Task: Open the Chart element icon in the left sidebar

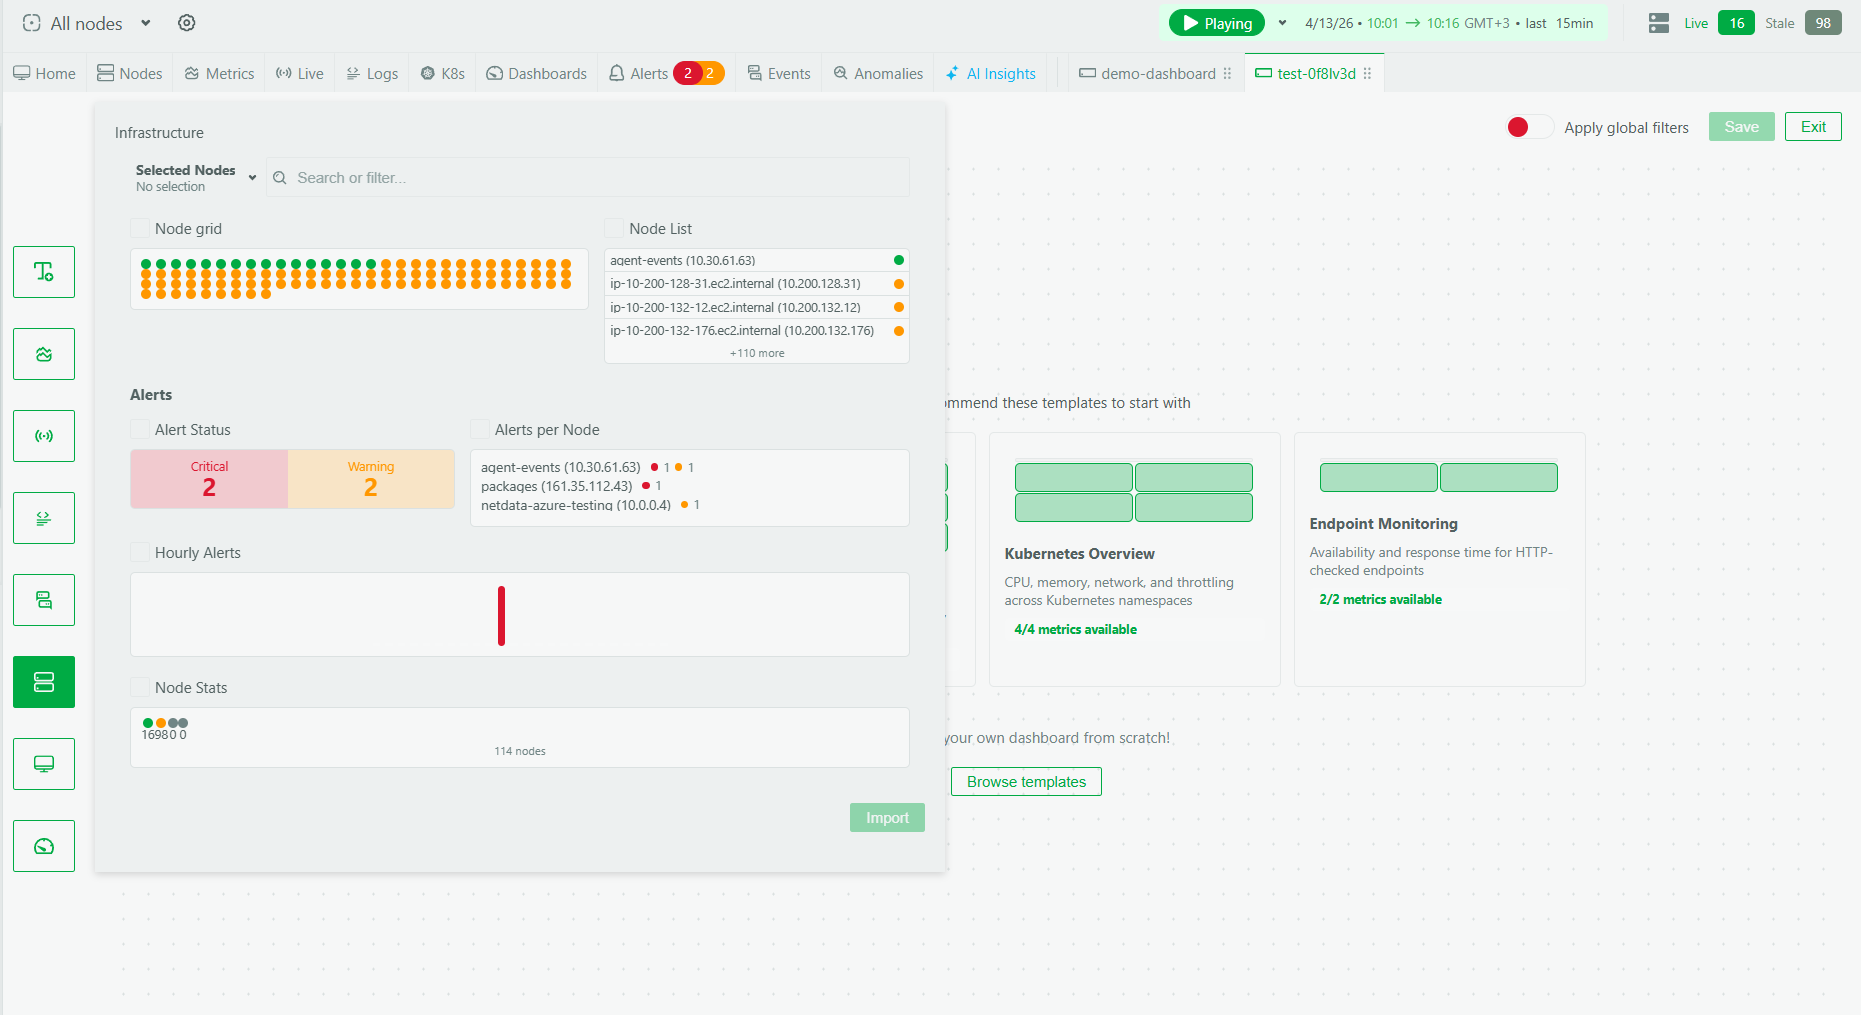Action: (x=44, y=353)
